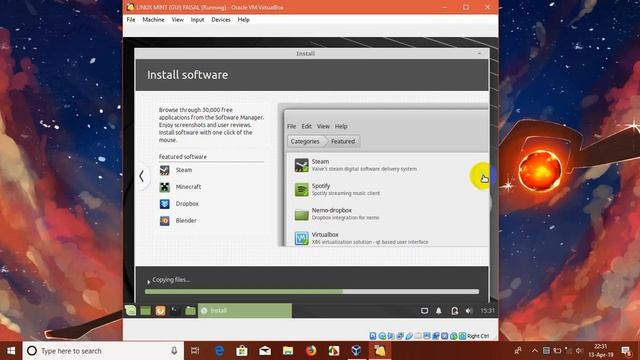Click the Spotify entry icon
This screenshot has height=360, width=640.
point(302,189)
